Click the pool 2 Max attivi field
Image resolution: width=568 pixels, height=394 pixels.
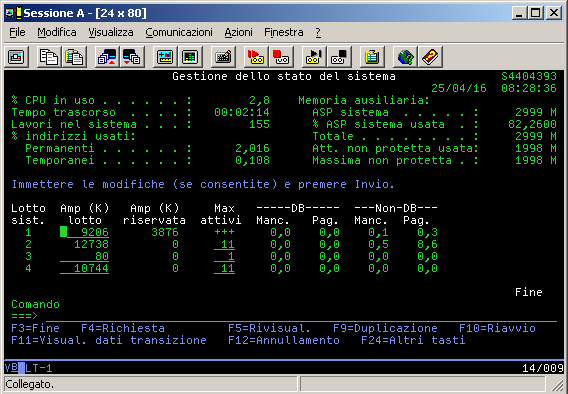225,244
